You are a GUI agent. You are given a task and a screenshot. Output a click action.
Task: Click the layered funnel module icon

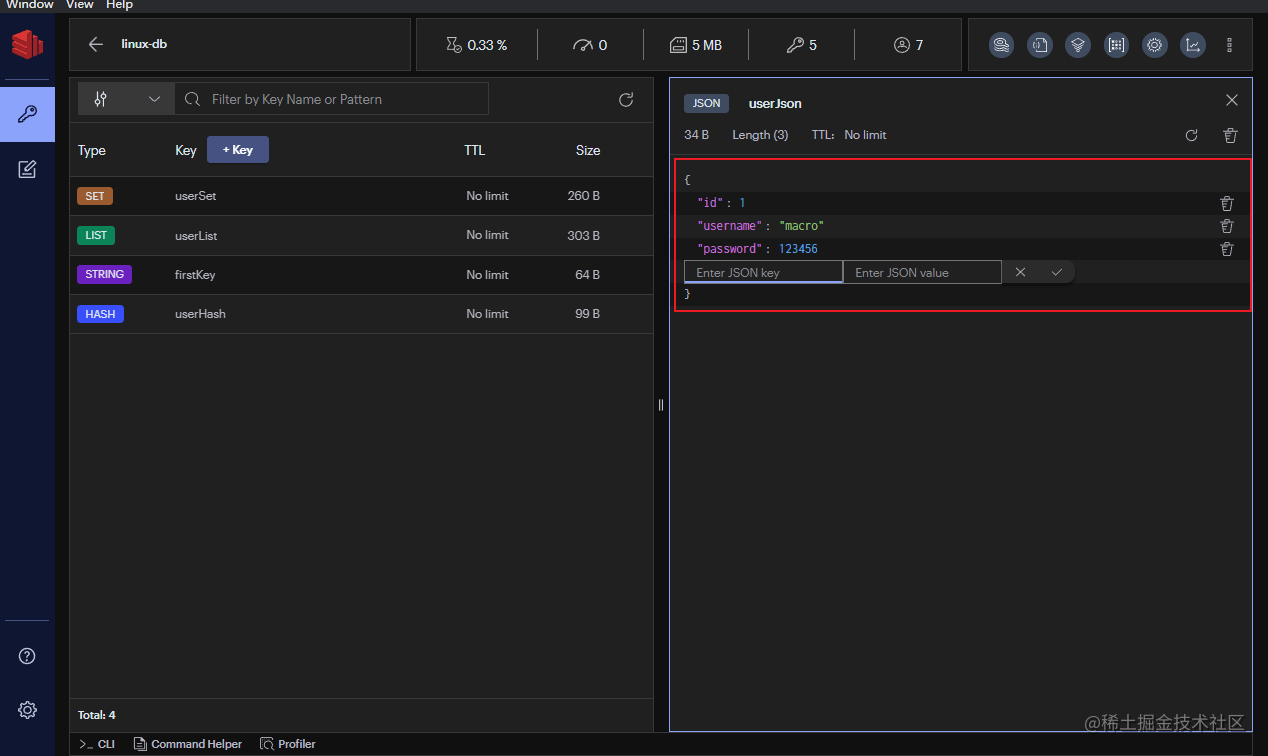pos(1077,45)
